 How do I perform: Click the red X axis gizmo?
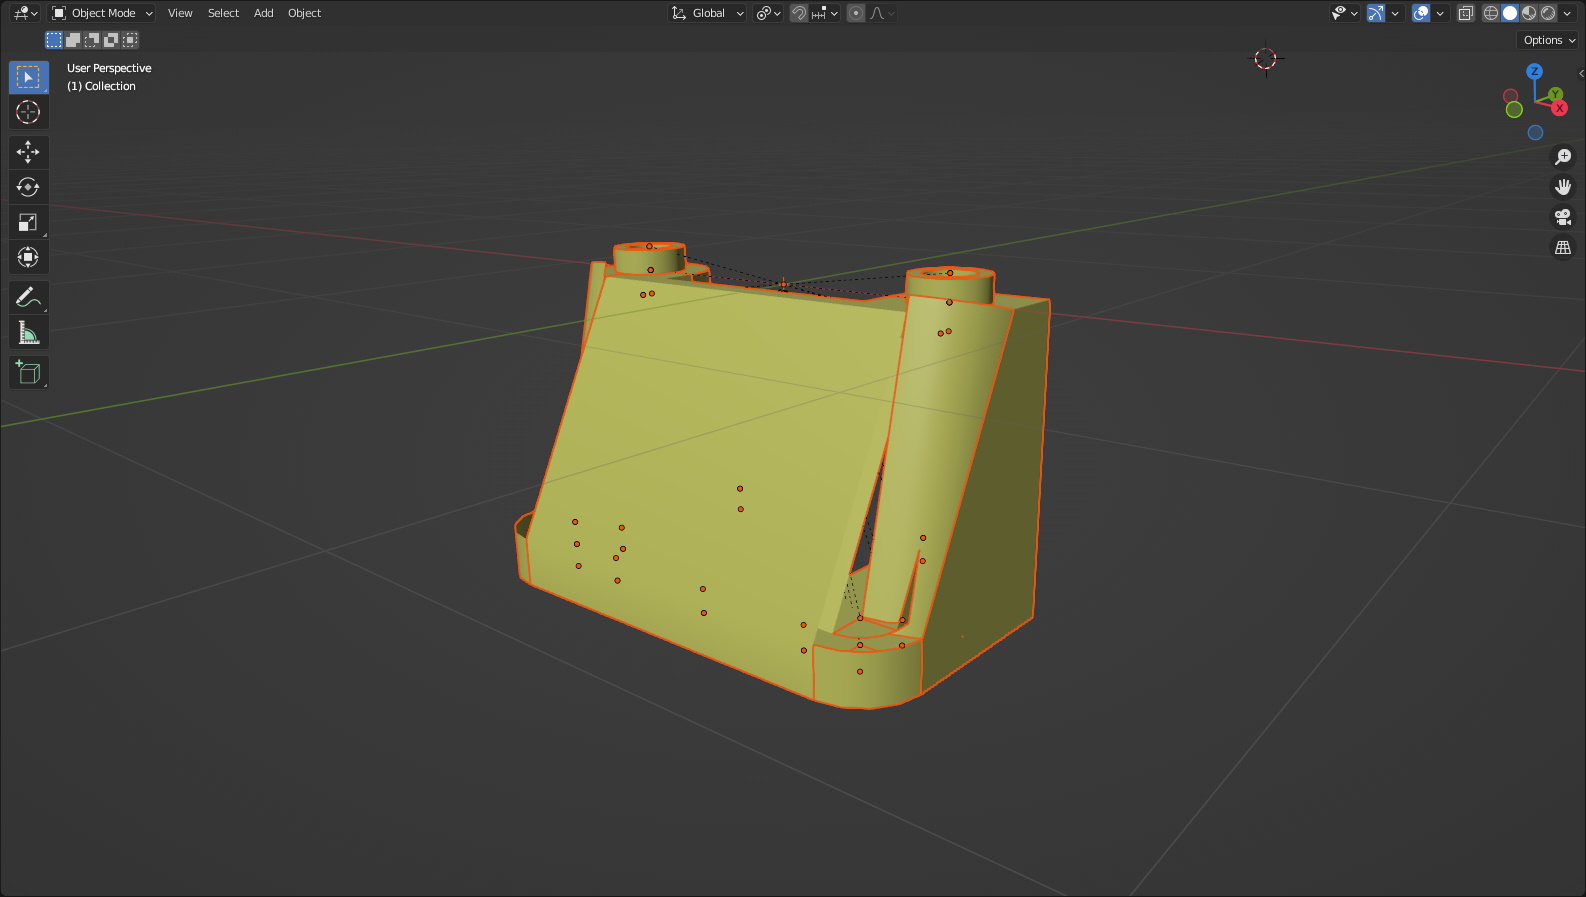[x=1559, y=107]
